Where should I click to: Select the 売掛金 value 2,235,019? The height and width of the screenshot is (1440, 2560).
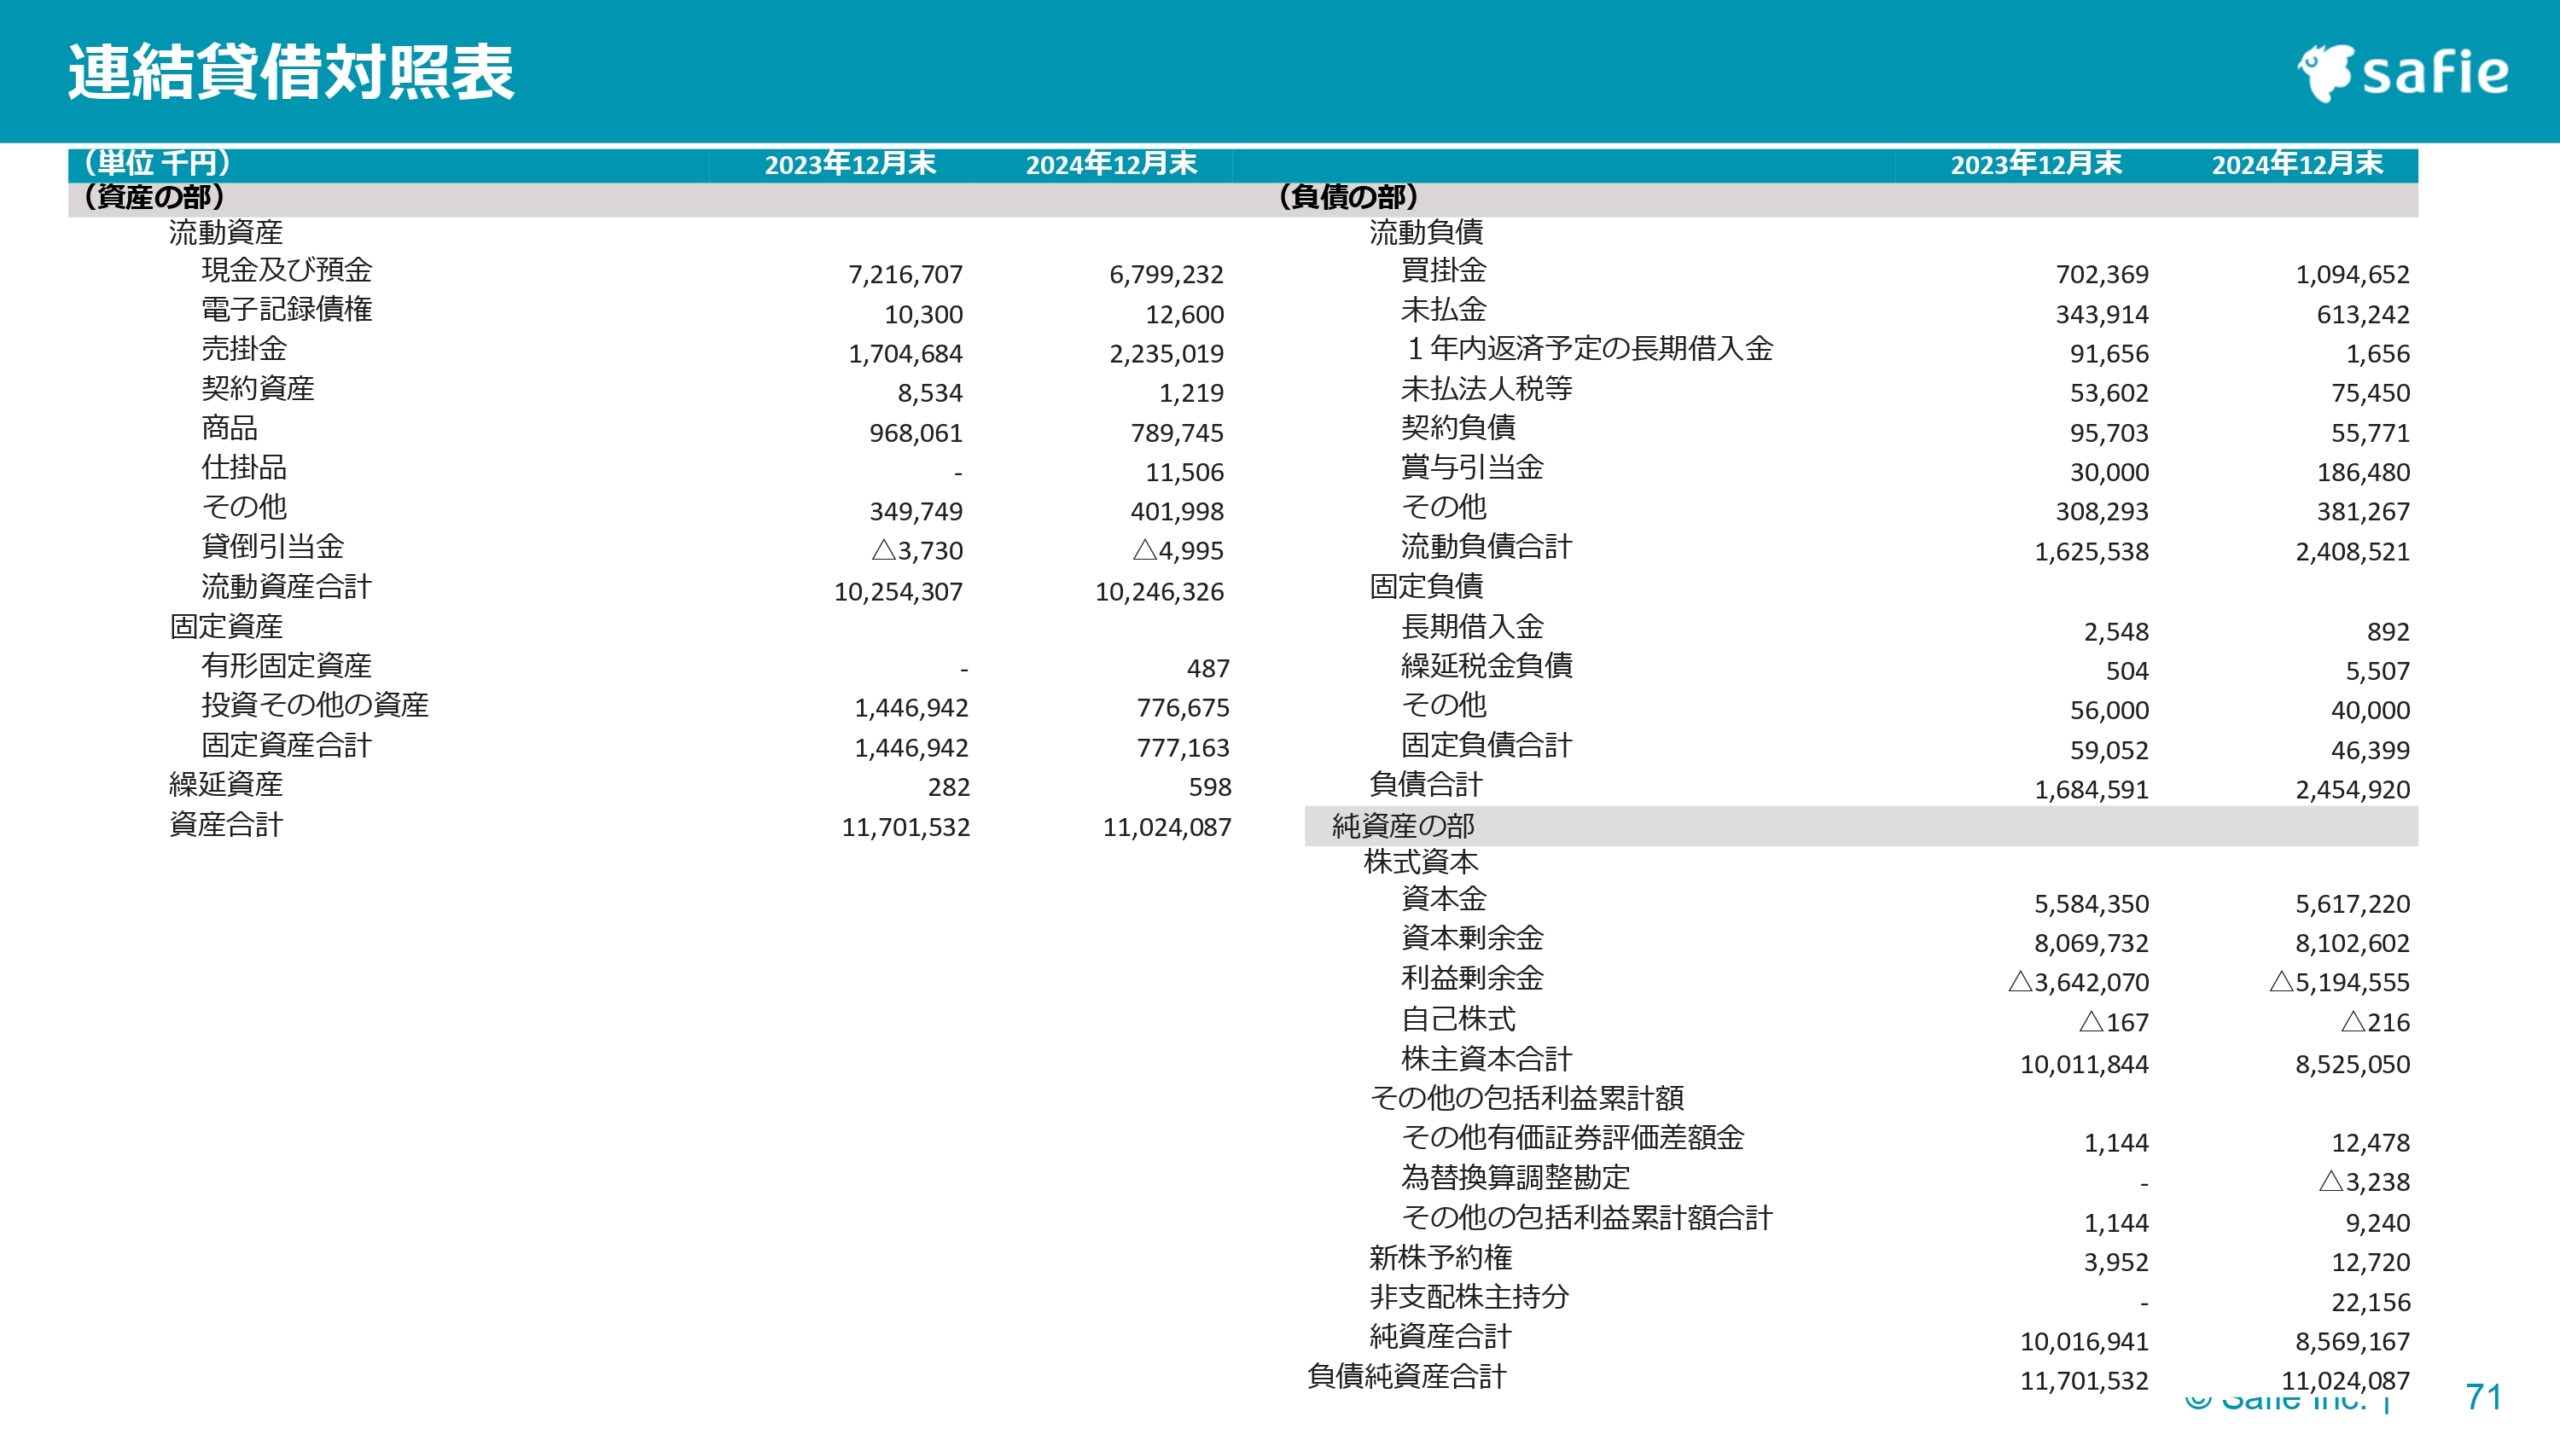(x=1166, y=353)
